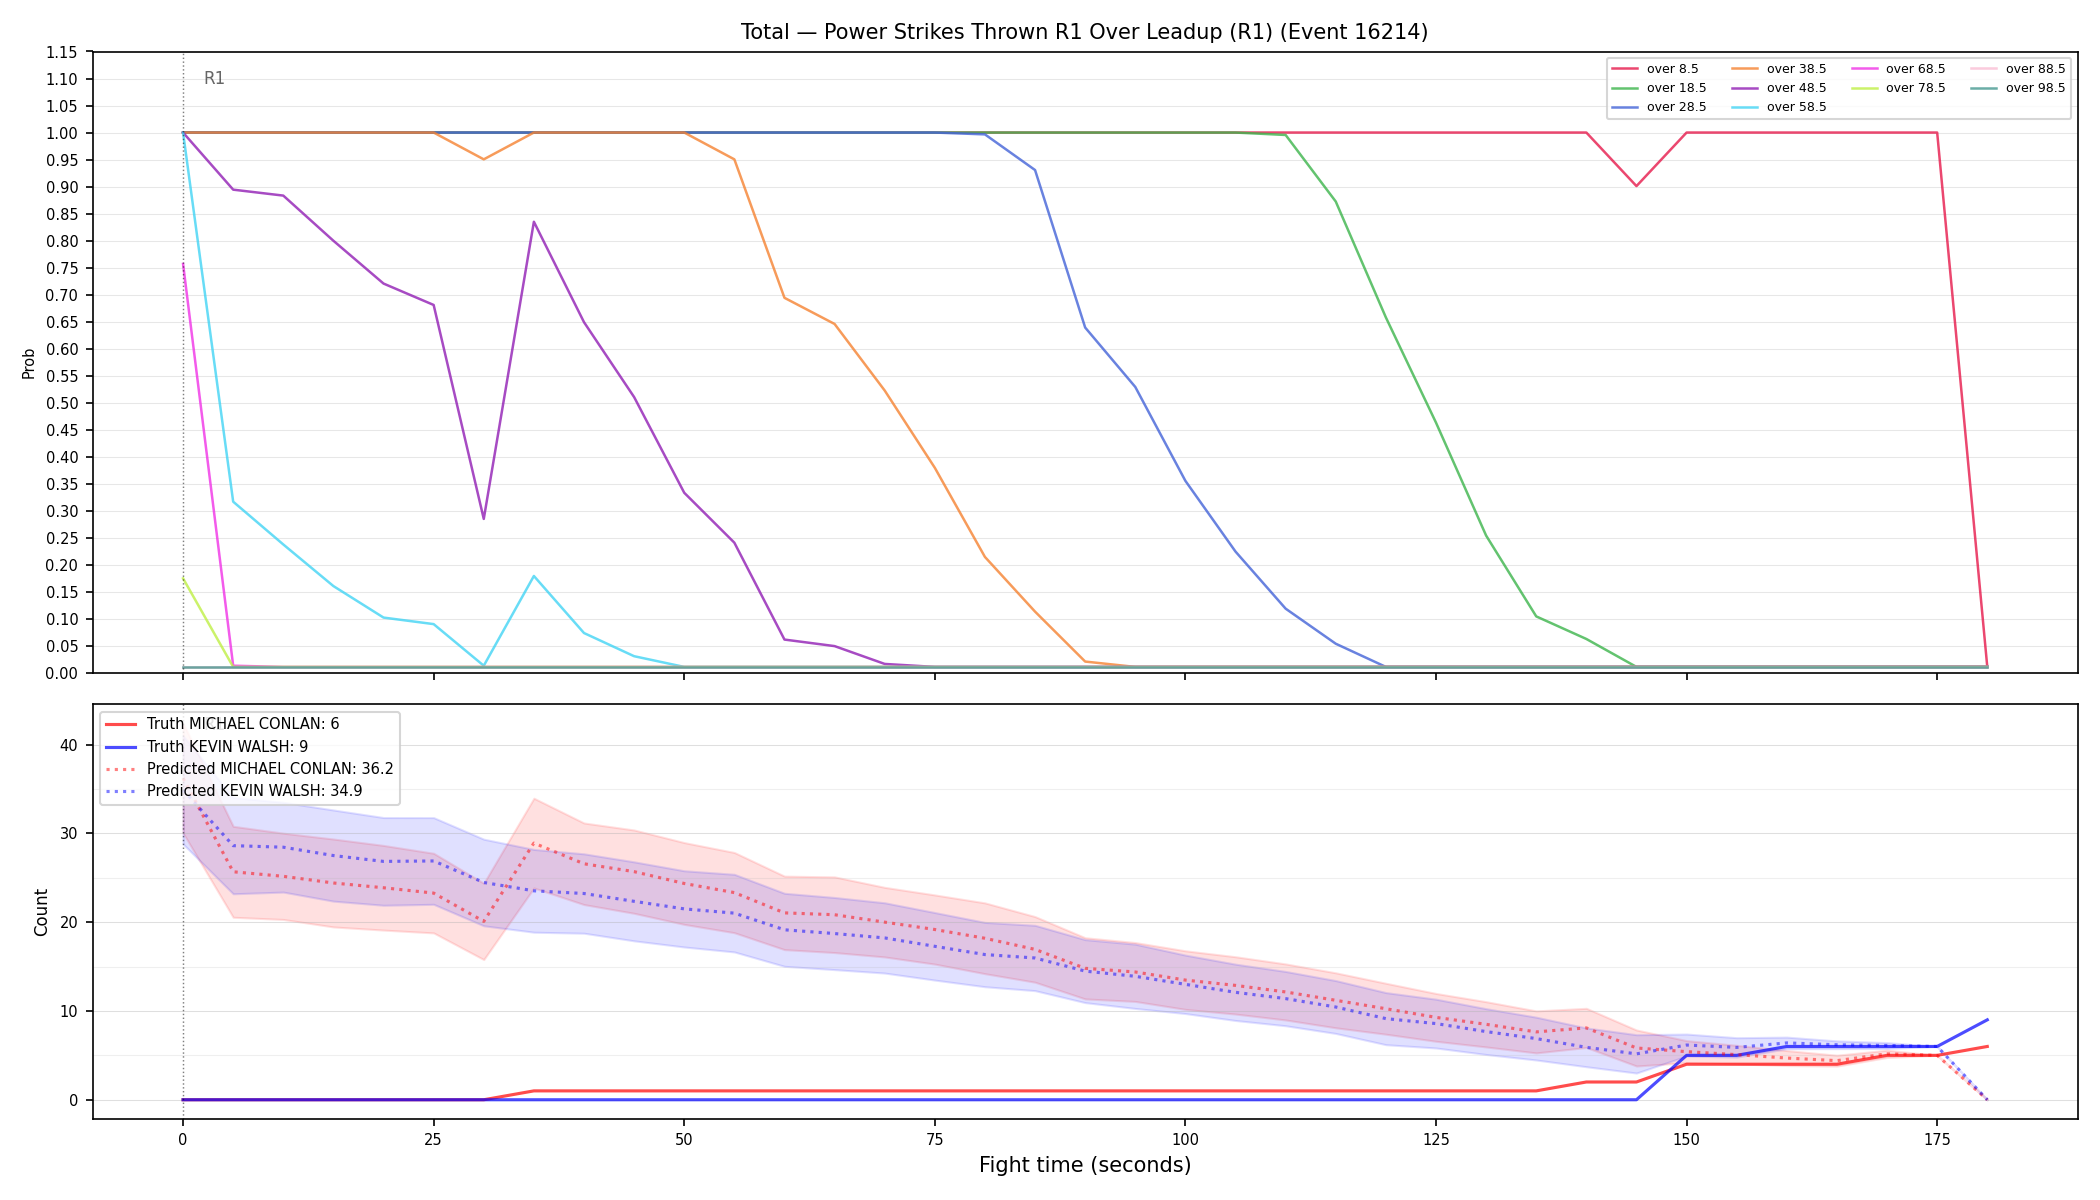2100x1200 pixels.
Task: Click the top chart y-tick '0.25'
Action: click(x=62, y=538)
